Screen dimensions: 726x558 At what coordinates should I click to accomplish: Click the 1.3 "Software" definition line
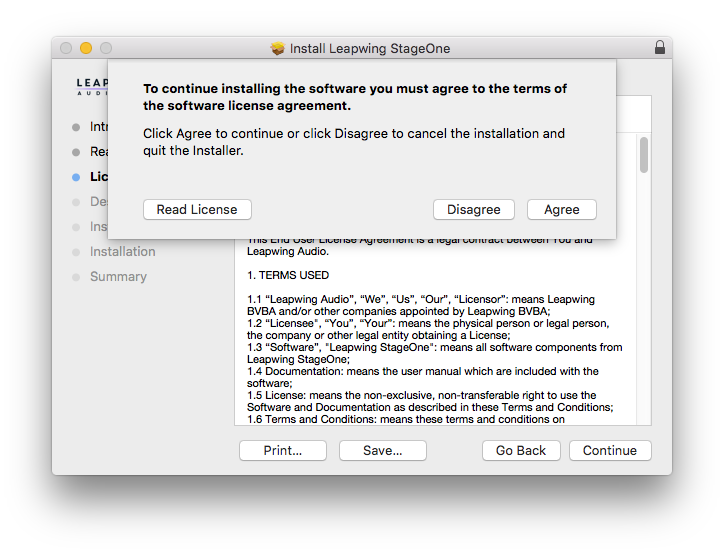click(x=435, y=353)
